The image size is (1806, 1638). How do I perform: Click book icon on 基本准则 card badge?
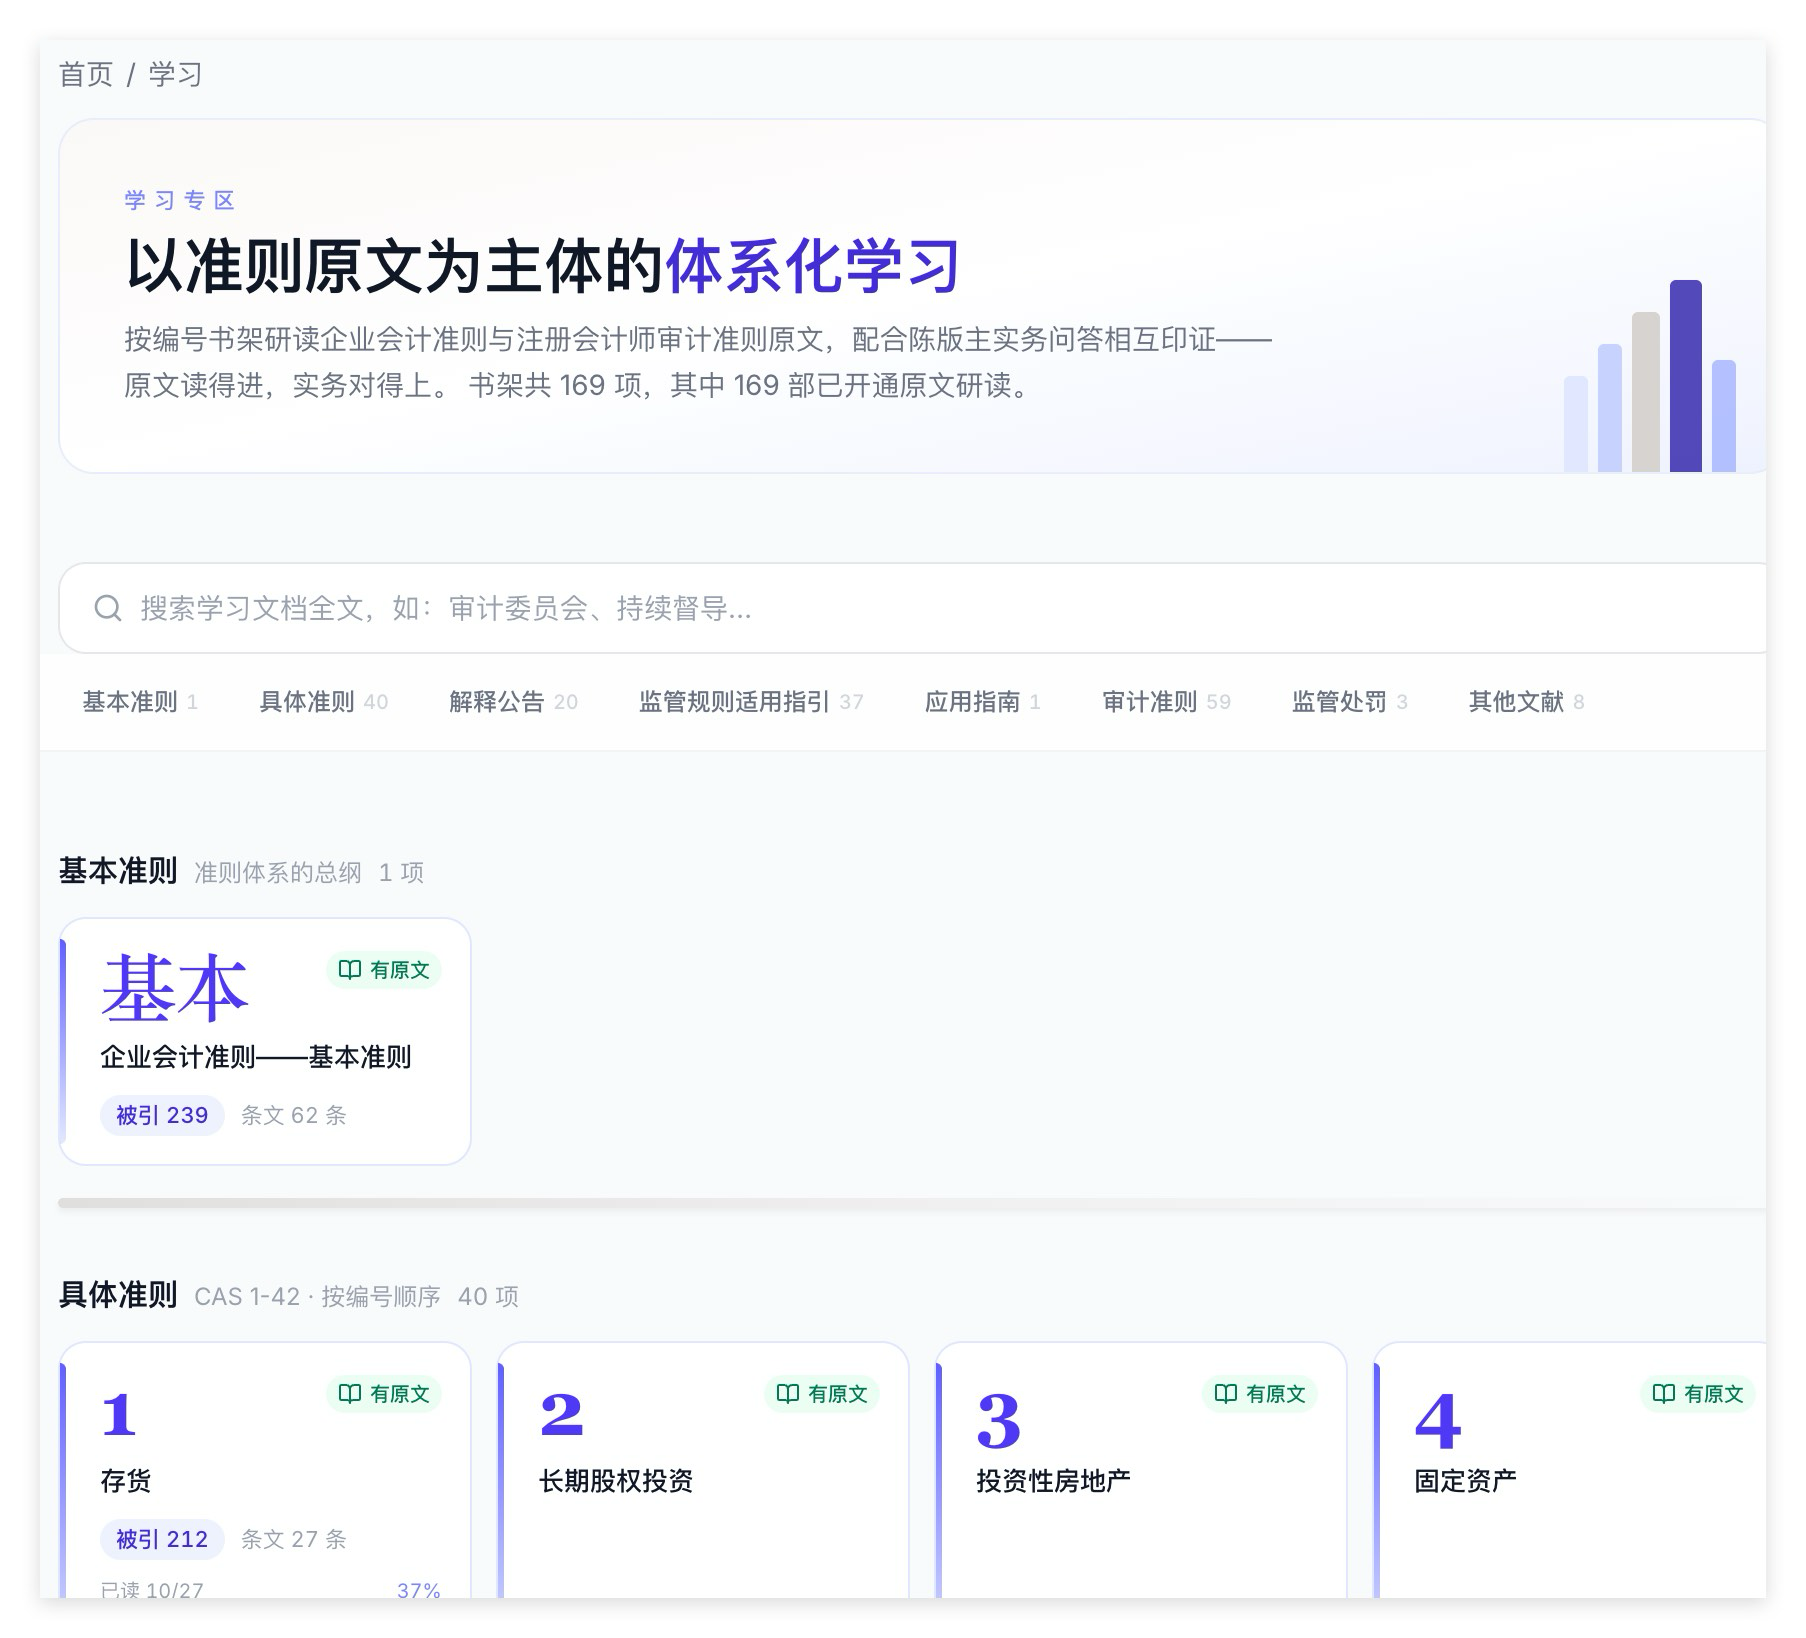[x=350, y=970]
